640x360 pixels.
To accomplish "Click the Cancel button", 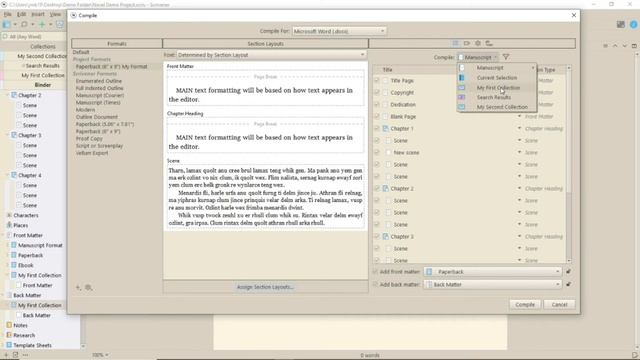I will click(559, 304).
